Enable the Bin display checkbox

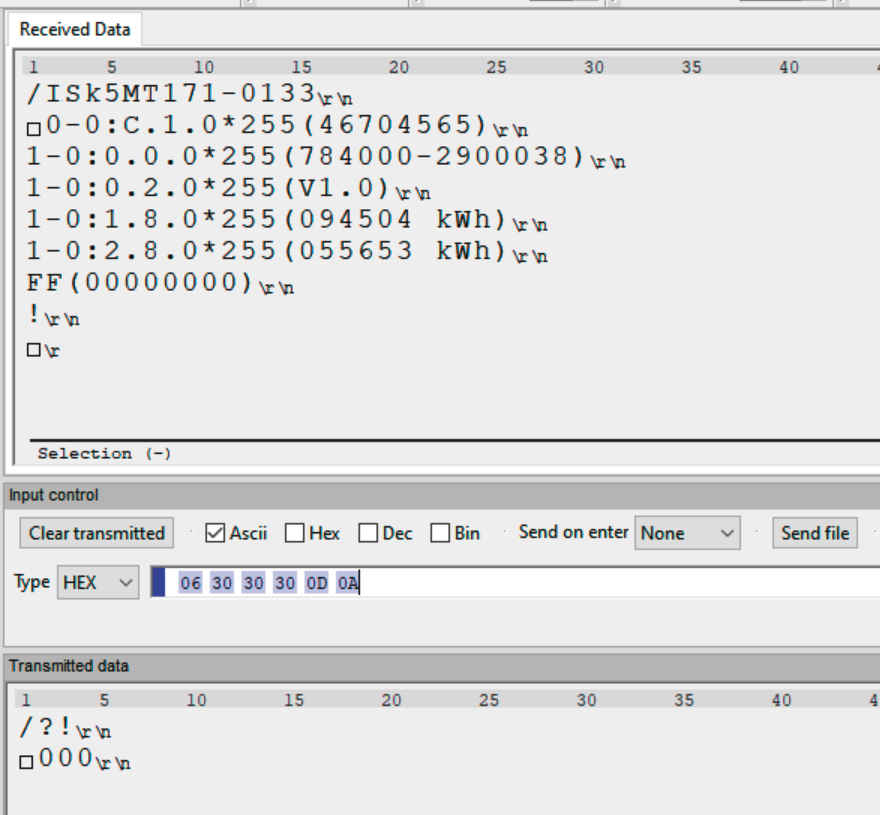[x=440, y=533]
